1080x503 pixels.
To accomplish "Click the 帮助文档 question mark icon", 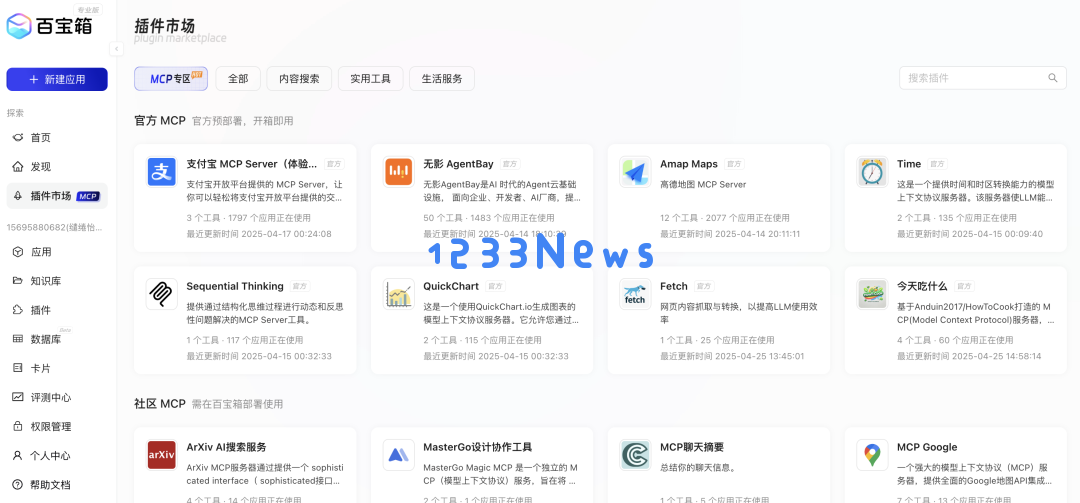I will pos(18,484).
